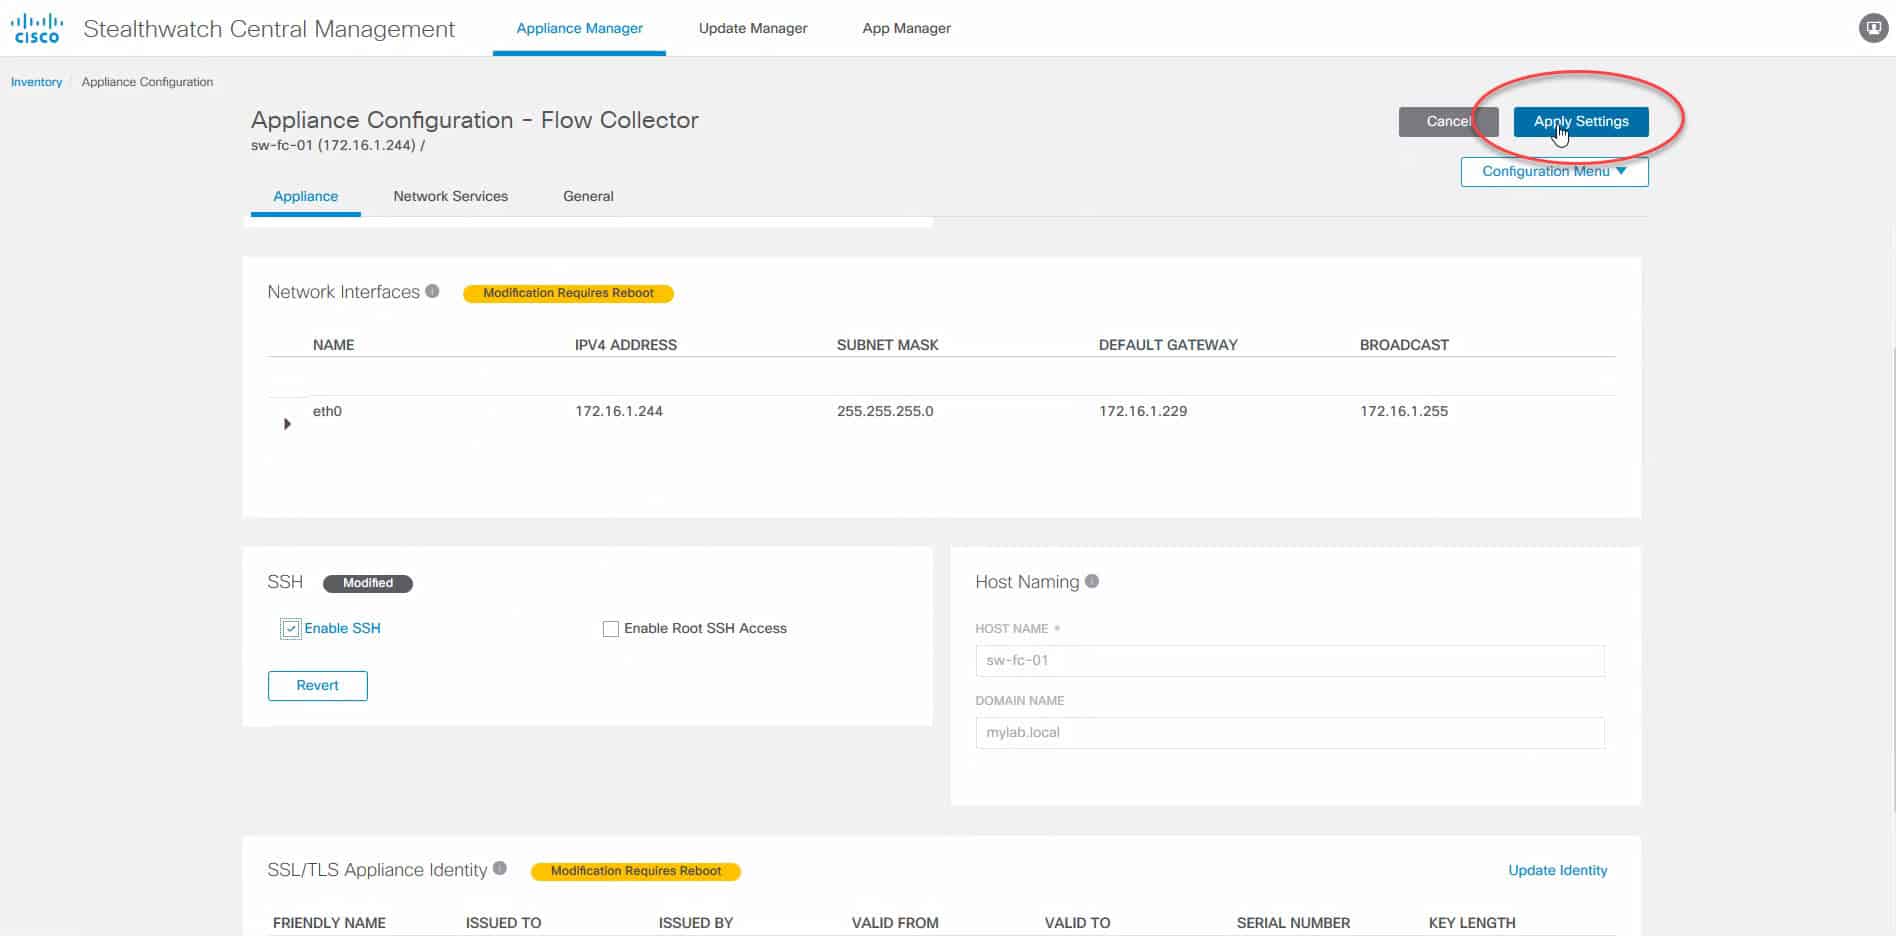Click broadcast 172.16.1.255 cell
Viewport: 1896px width, 936px height.
point(1404,411)
